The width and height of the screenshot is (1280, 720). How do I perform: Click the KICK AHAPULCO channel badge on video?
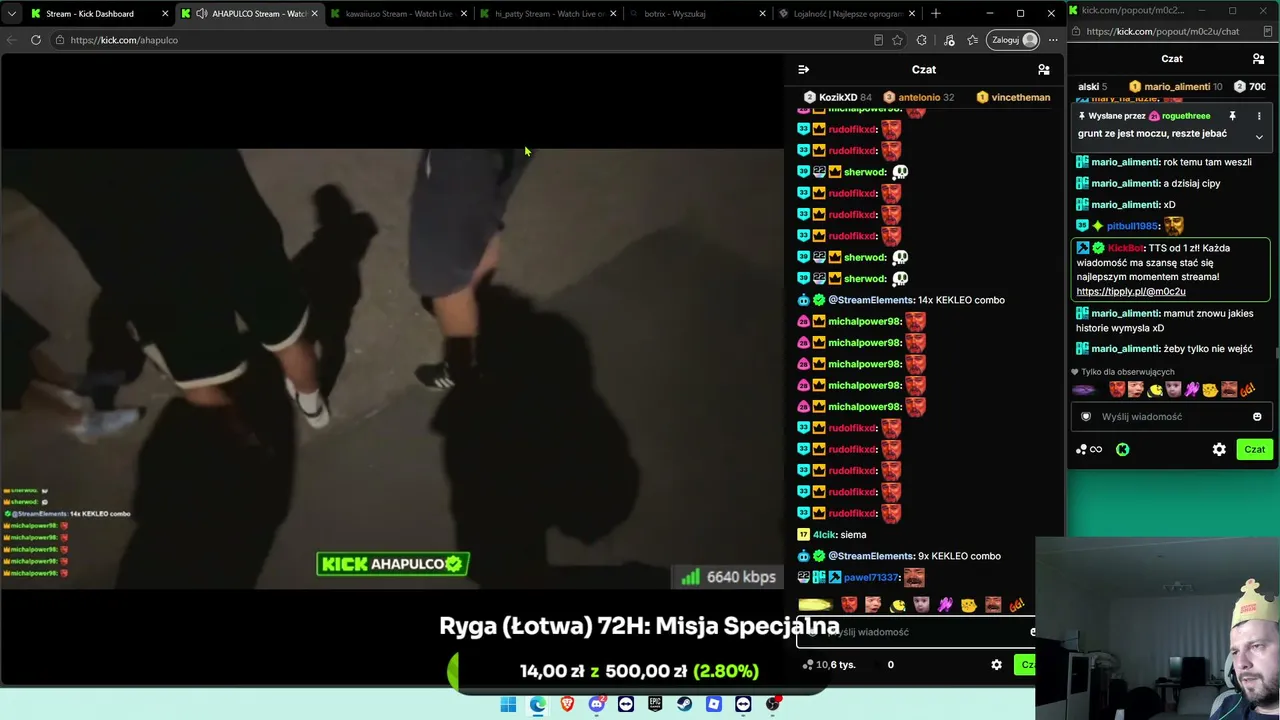(x=393, y=564)
